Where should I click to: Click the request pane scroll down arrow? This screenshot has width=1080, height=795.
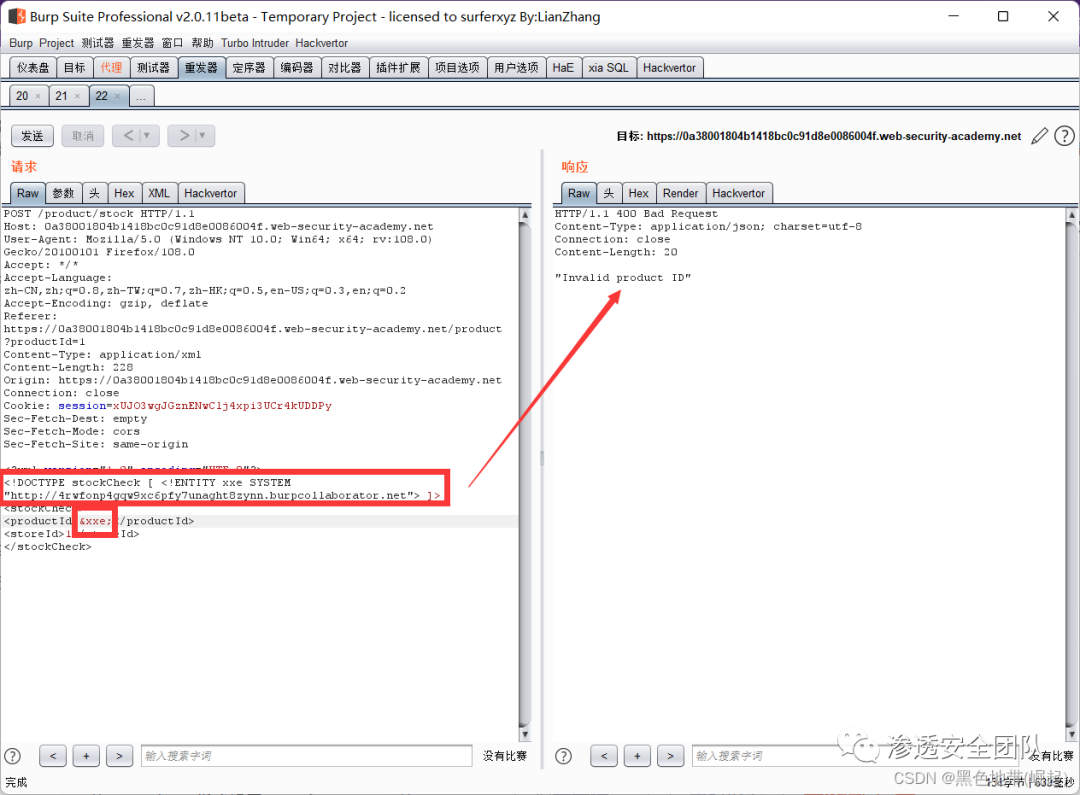tap(525, 734)
